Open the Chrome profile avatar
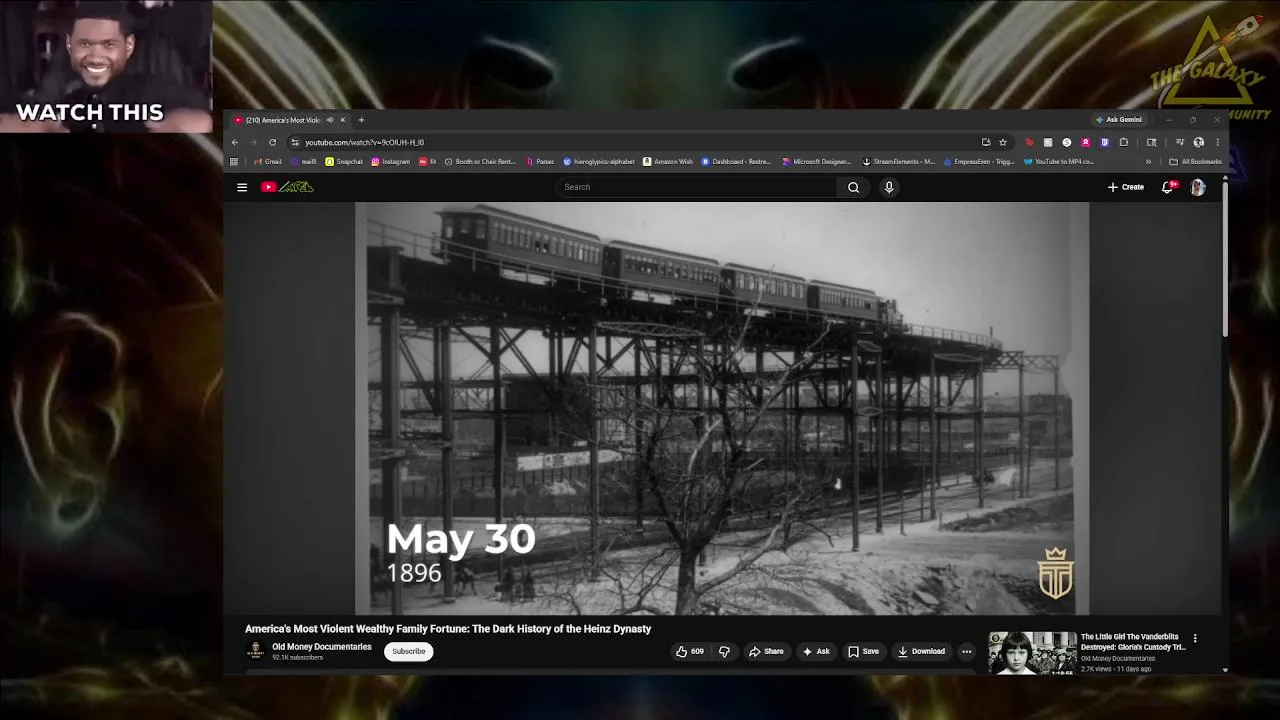1280x720 pixels. click(x=1198, y=142)
